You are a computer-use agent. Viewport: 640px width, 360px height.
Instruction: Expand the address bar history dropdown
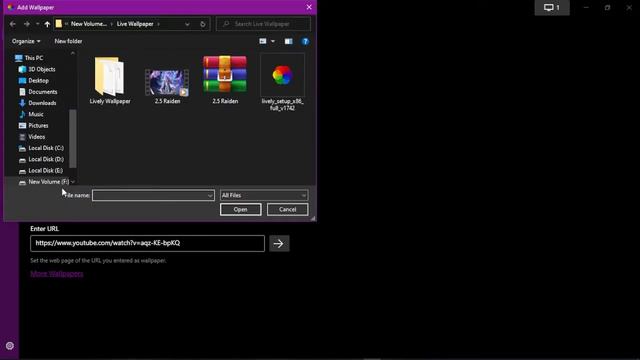point(187,24)
